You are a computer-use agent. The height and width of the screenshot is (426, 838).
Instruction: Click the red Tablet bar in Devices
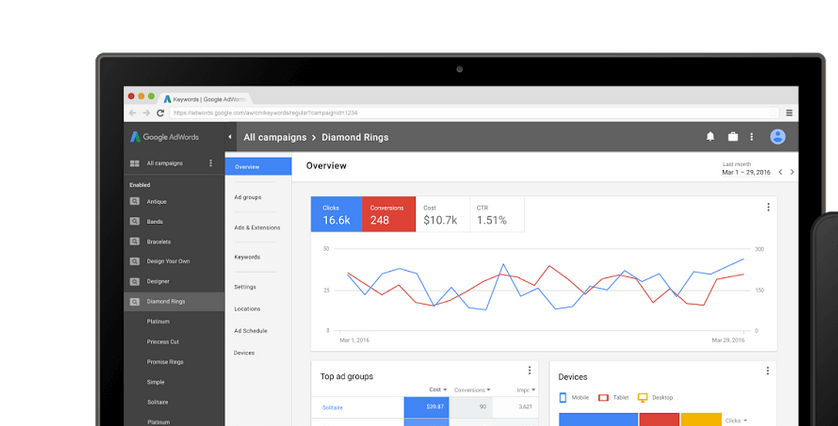[659, 419]
